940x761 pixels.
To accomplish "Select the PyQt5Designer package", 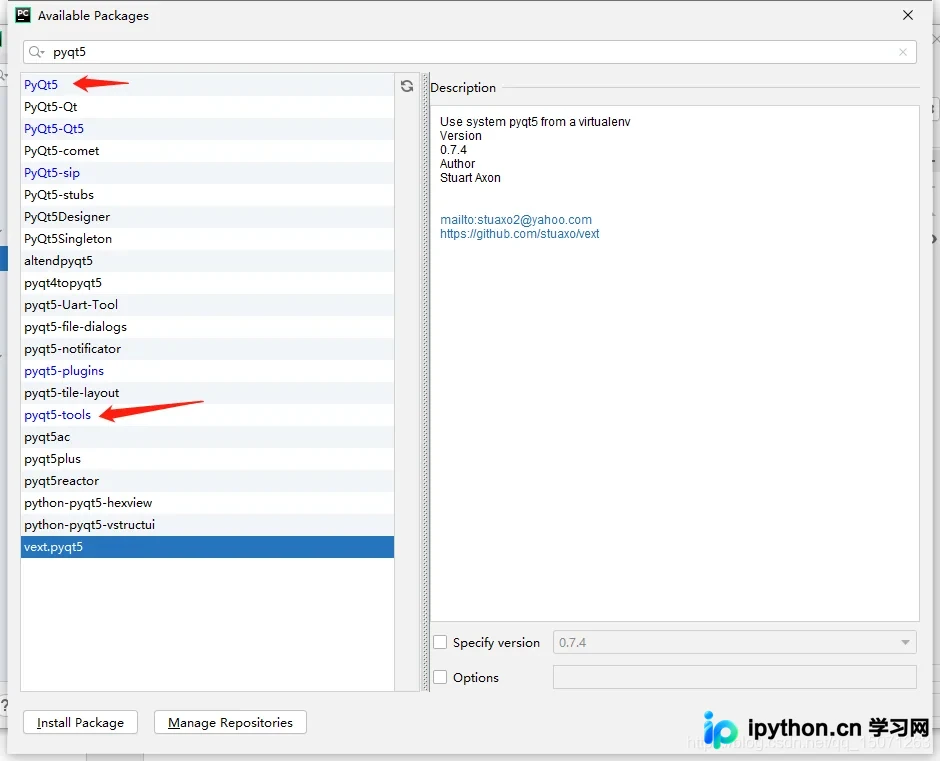I will point(207,217).
